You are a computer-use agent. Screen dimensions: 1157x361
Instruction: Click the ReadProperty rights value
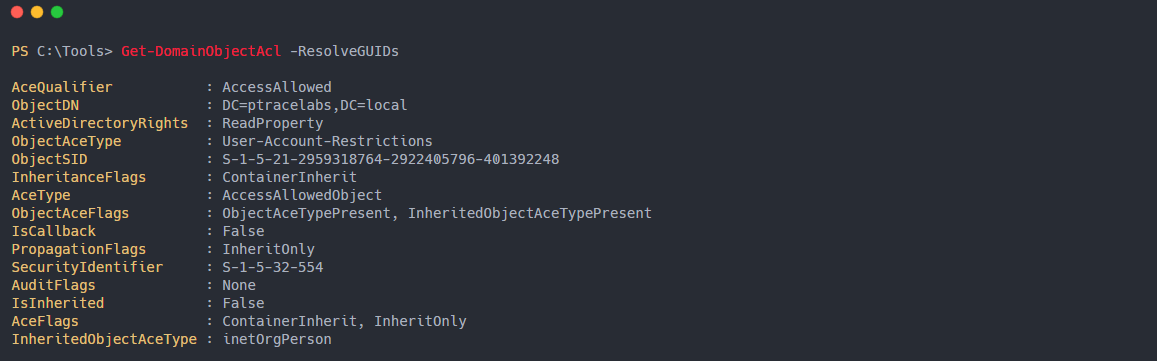(x=273, y=123)
